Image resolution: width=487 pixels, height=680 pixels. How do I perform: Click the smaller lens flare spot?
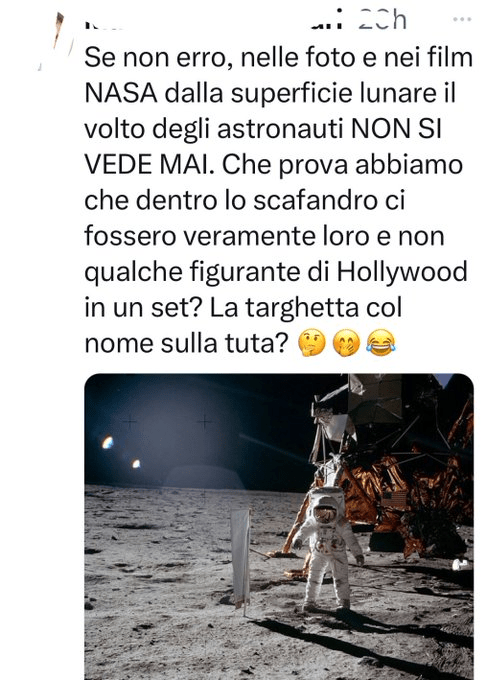tap(136, 464)
